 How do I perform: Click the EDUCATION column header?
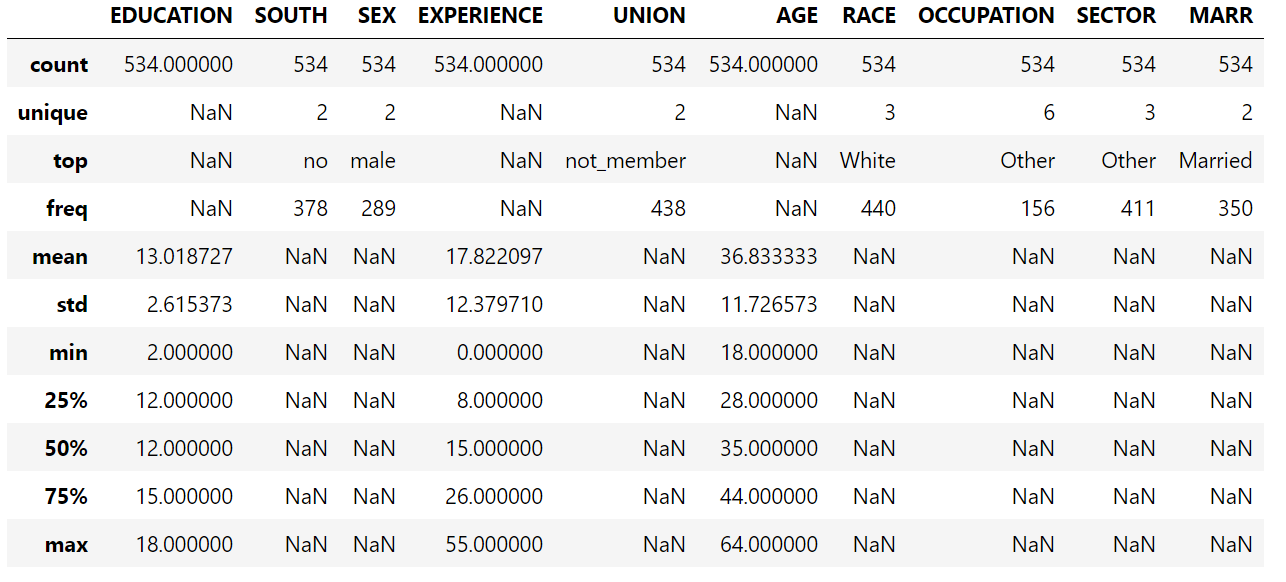(x=171, y=16)
